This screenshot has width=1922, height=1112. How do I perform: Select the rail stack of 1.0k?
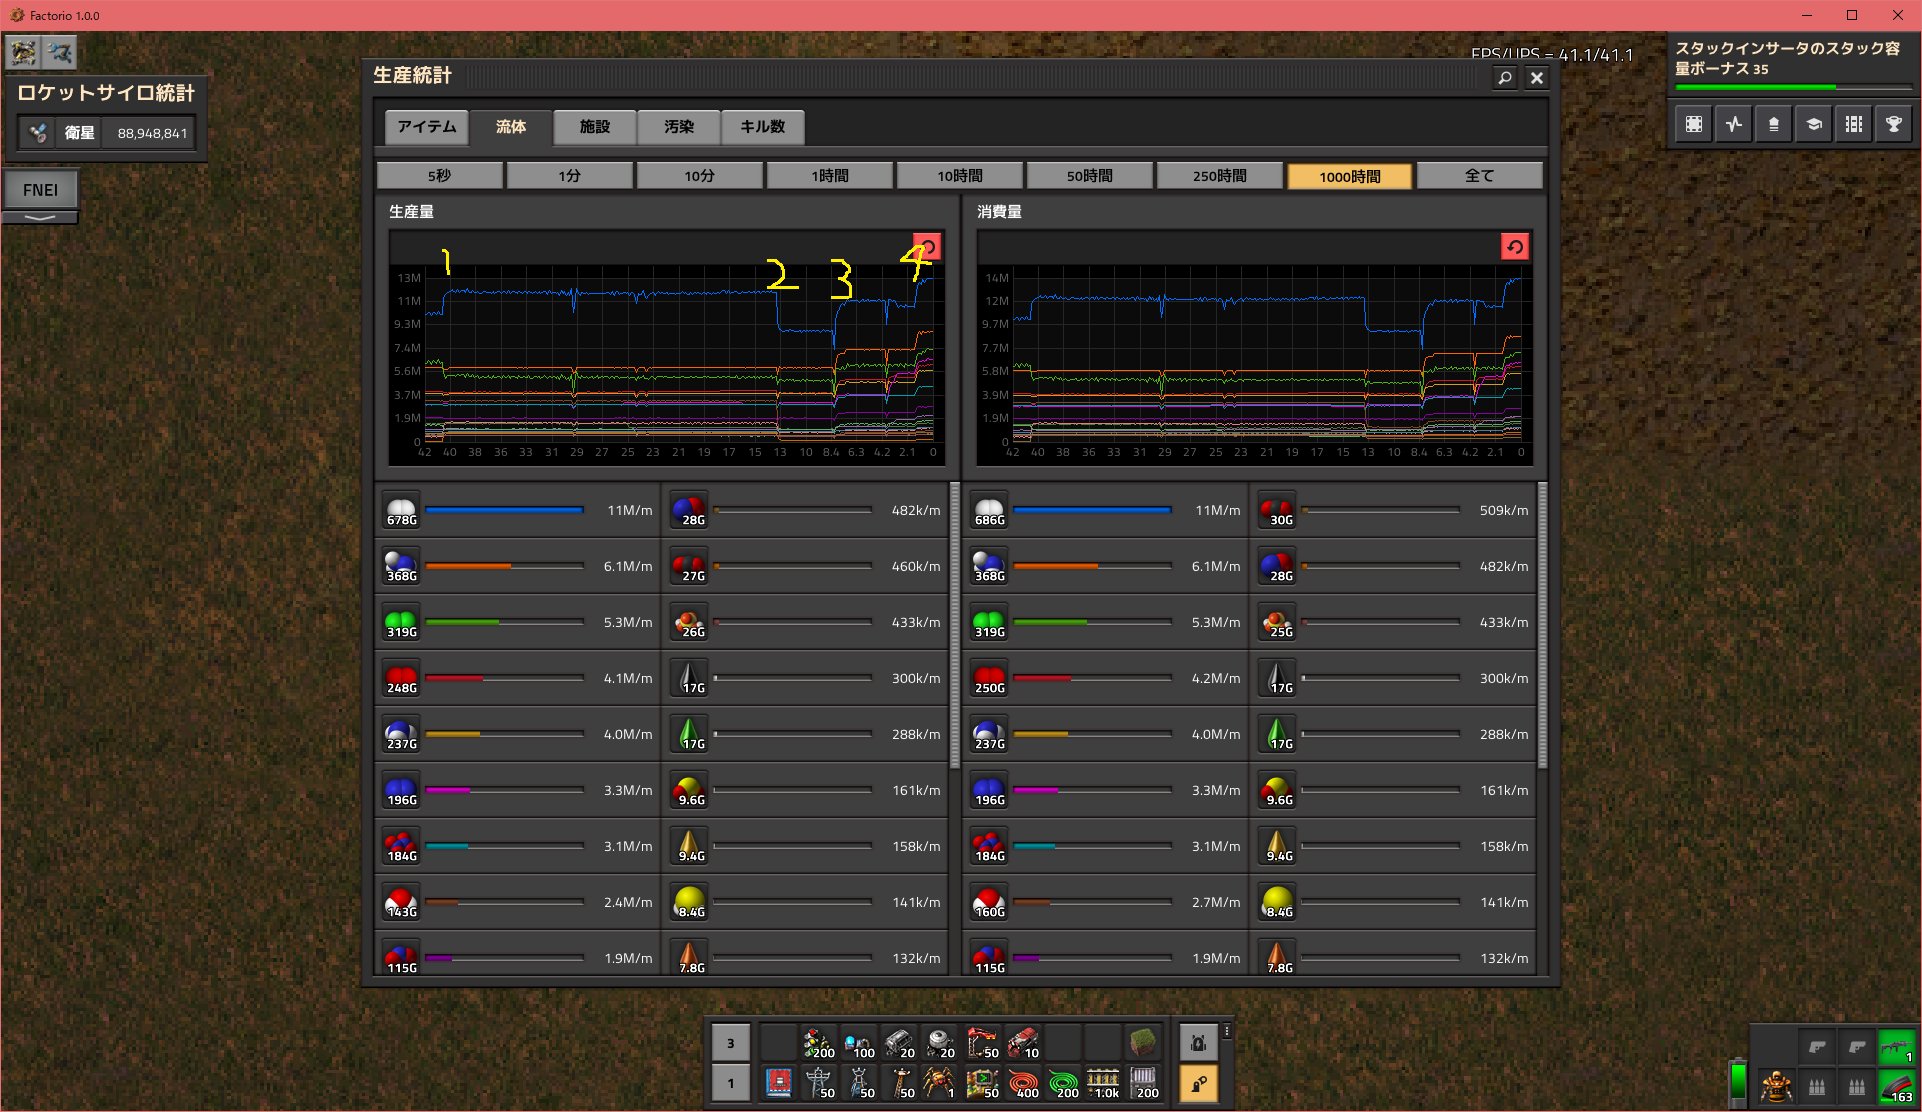pos(1103,1083)
